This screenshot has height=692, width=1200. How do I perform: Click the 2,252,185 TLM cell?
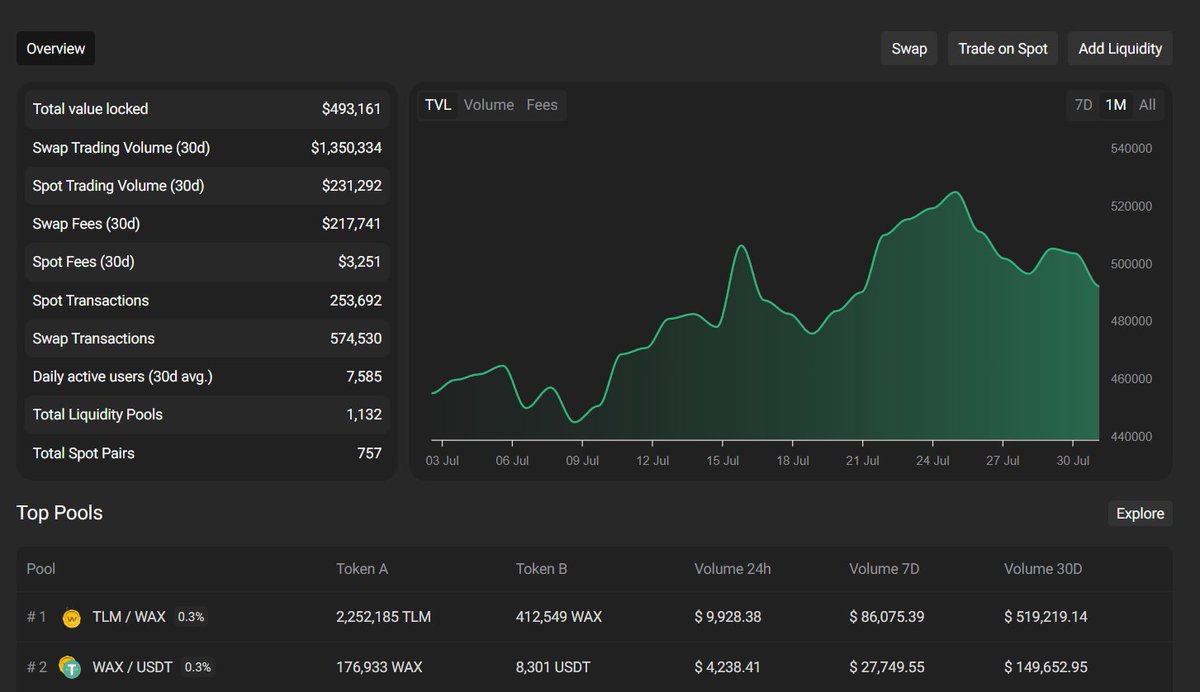tap(384, 617)
